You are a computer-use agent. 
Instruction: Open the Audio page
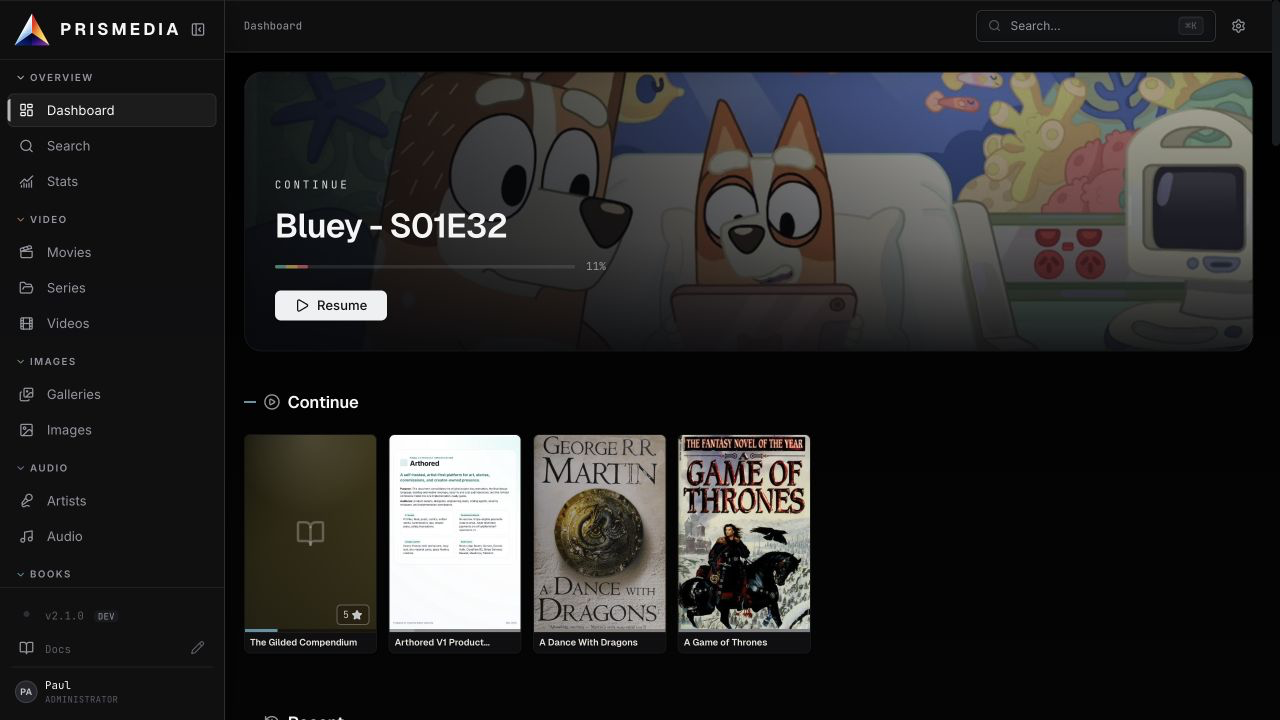(x=112, y=536)
